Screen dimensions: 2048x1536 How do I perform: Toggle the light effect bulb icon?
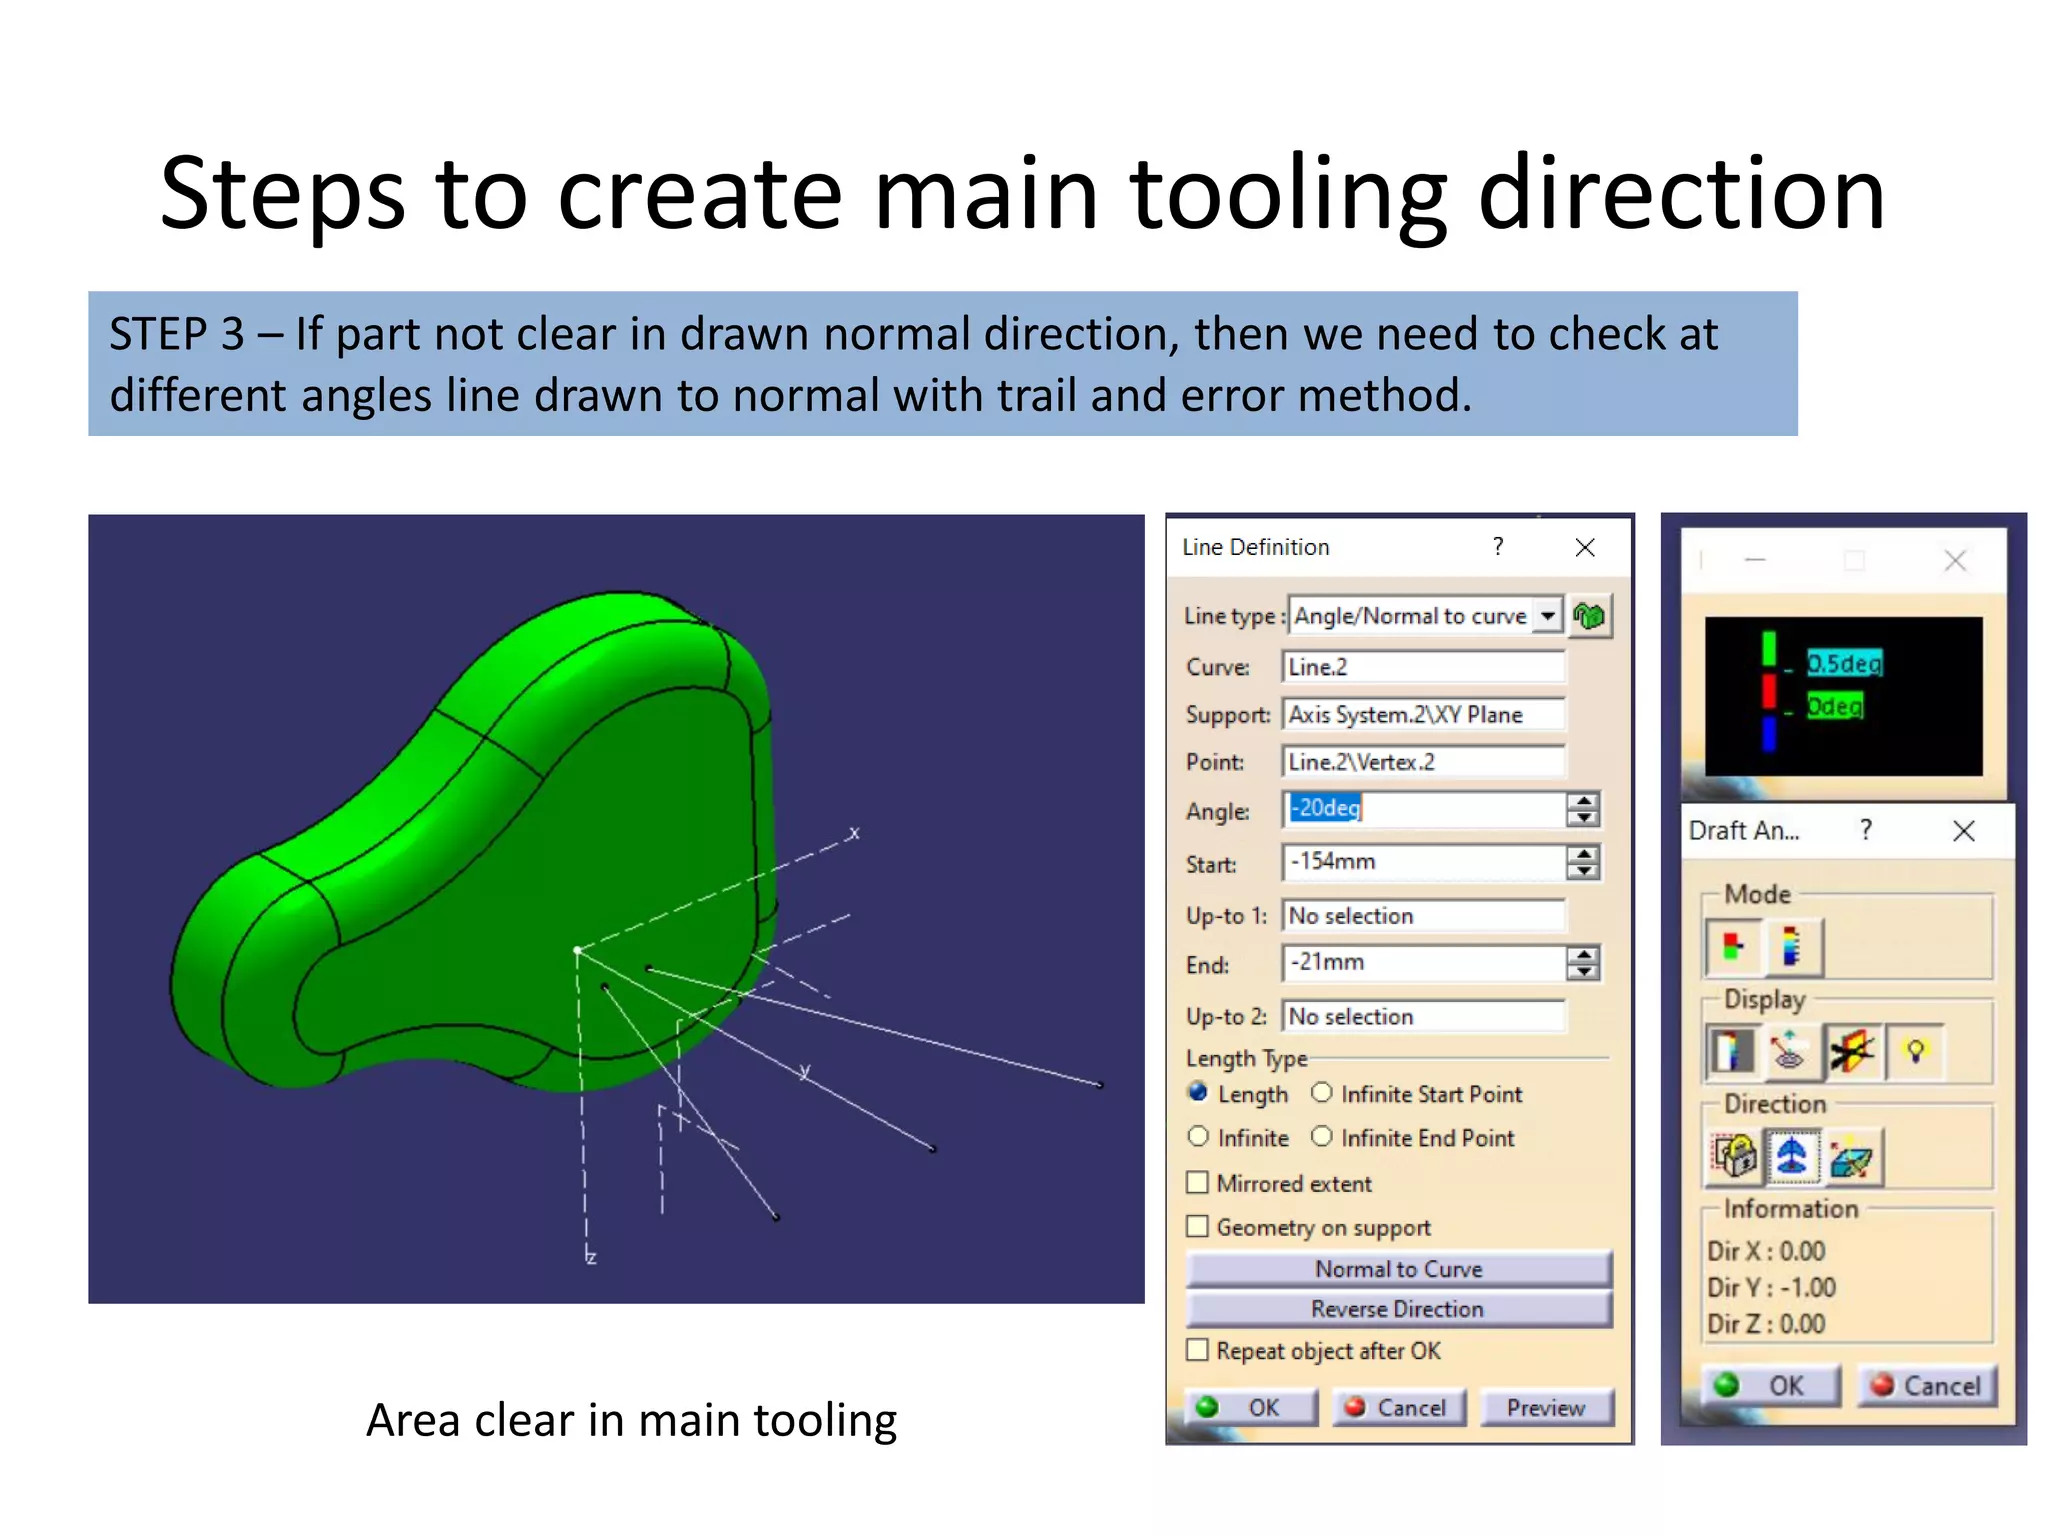[1915, 1051]
